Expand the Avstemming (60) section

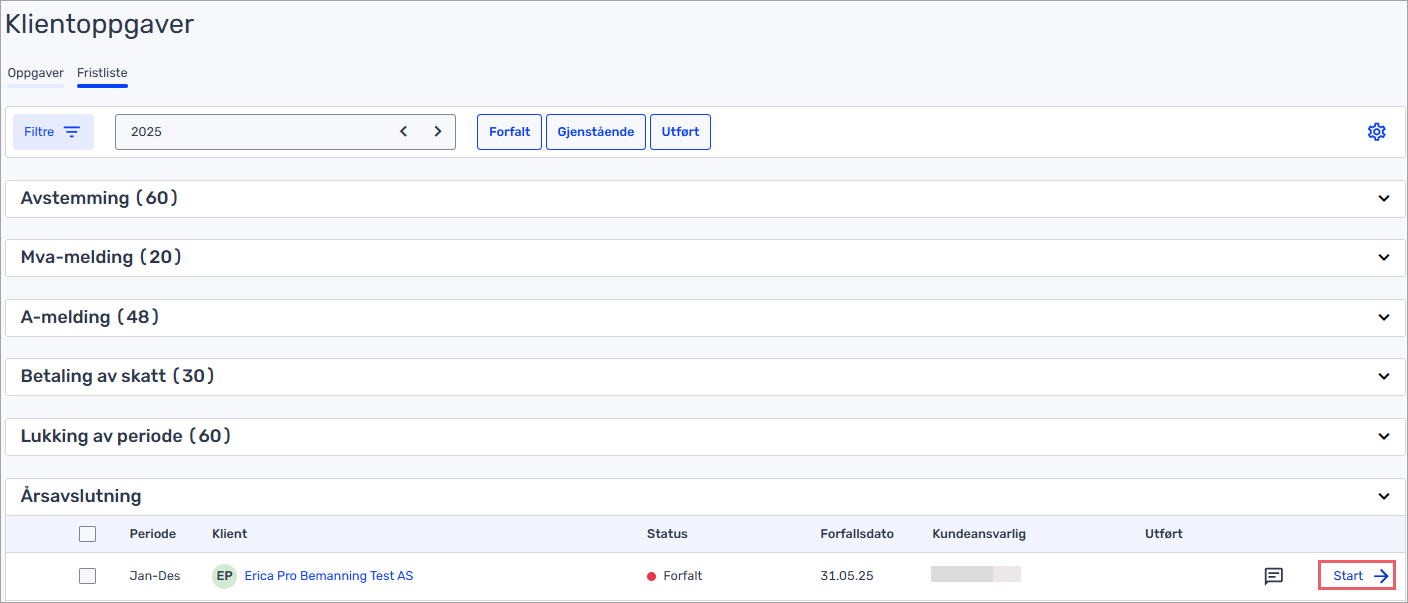pos(703,198)
